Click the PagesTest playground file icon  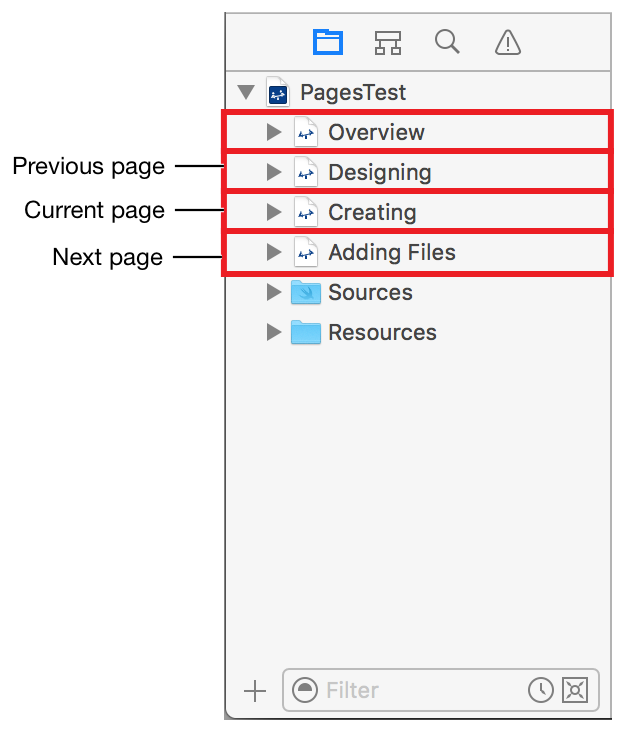(277, 93)
